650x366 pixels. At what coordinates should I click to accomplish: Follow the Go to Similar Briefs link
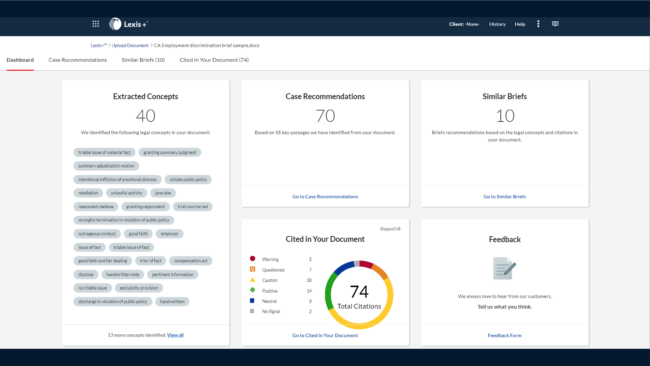(504, 196)
